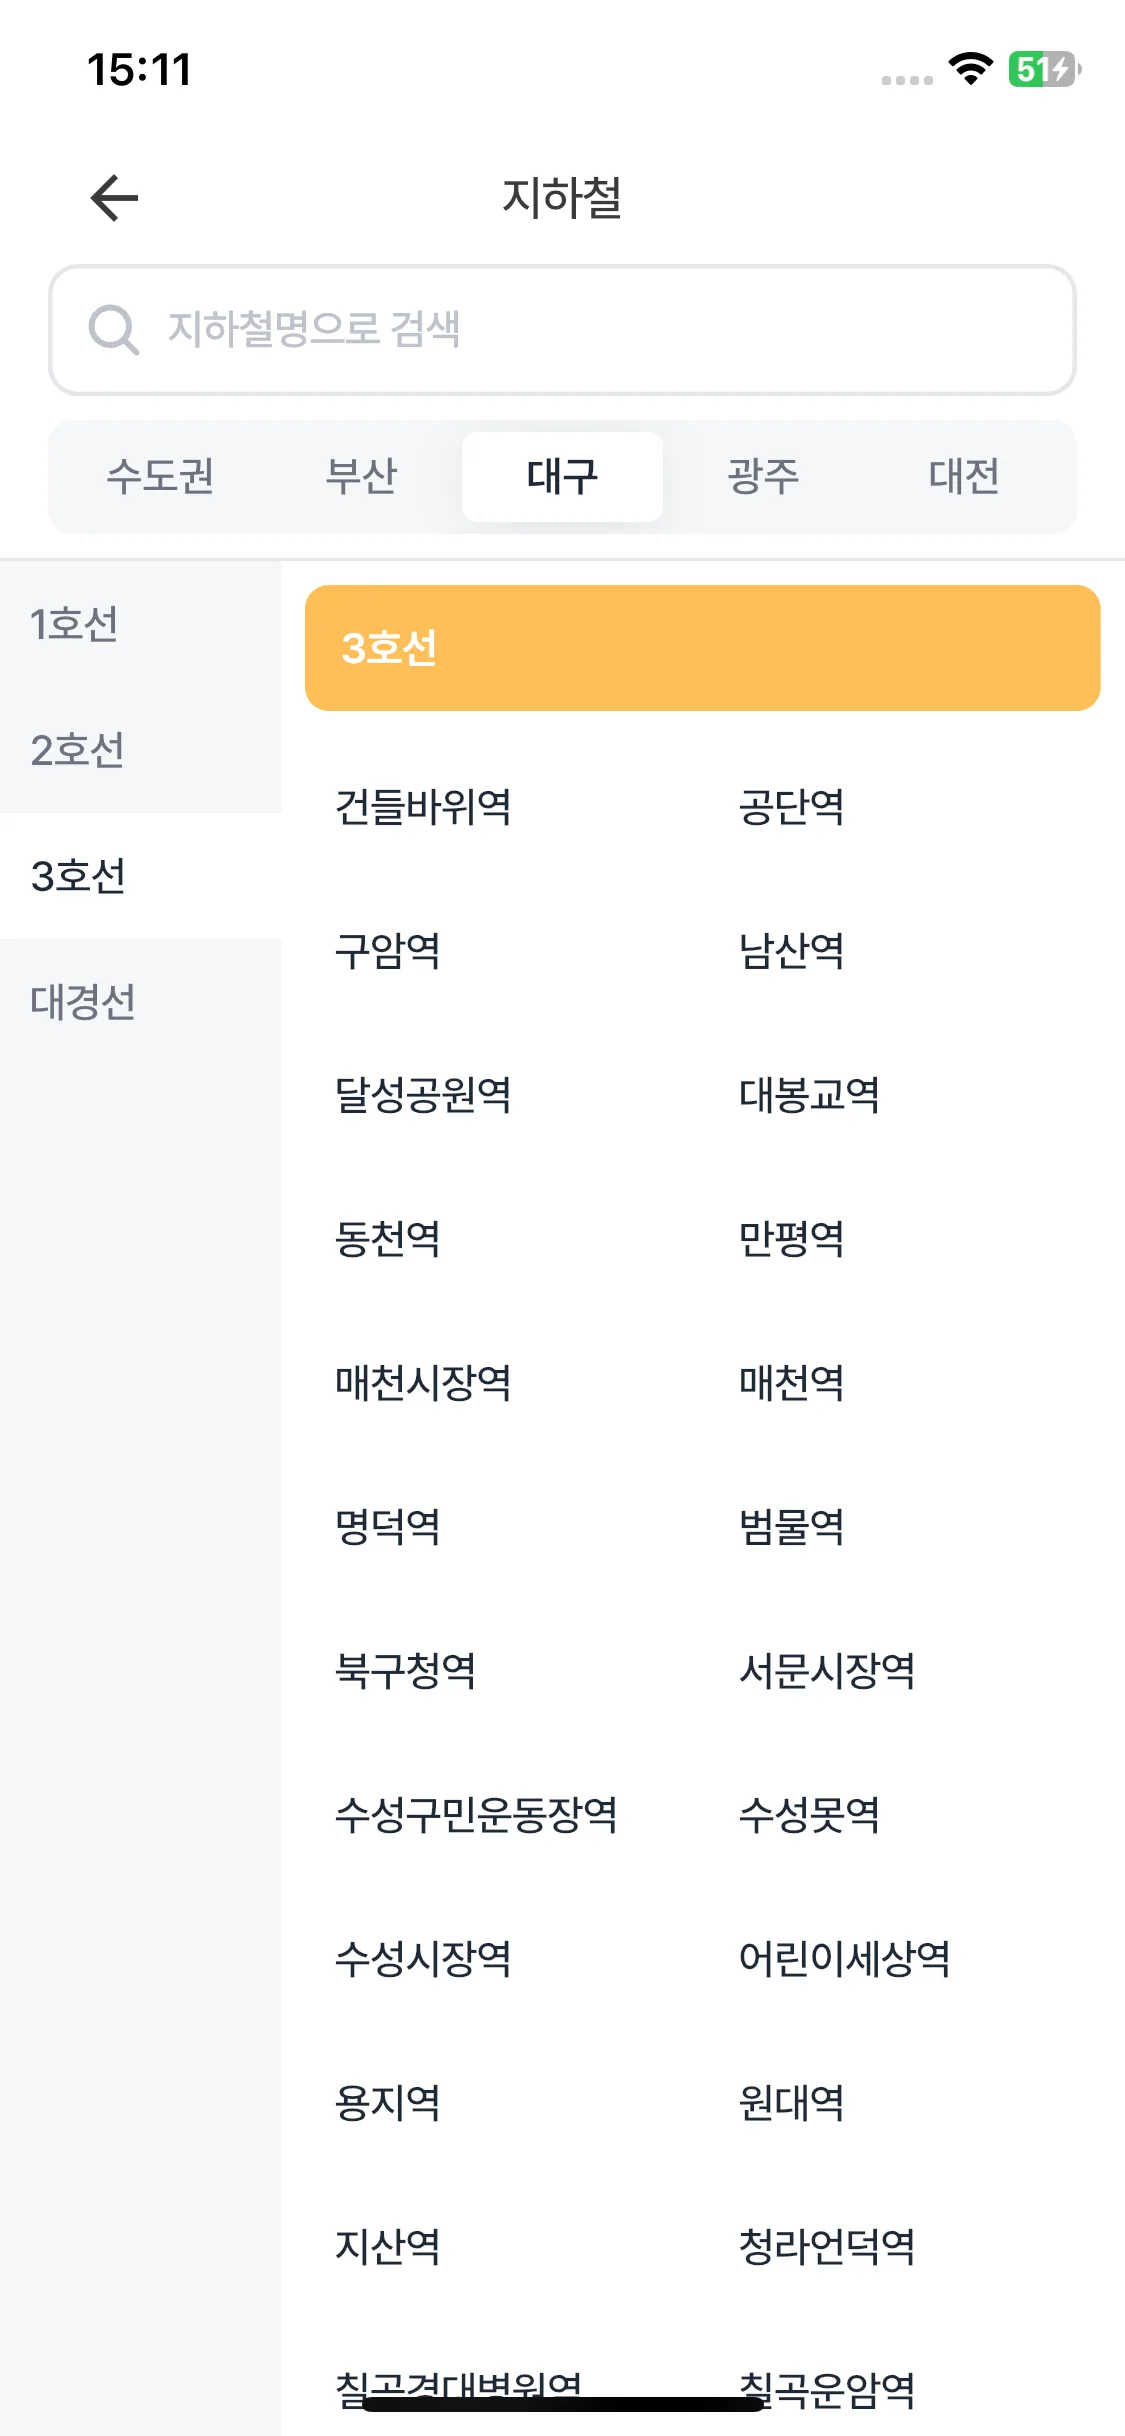Select 청라언덕역 station
This screenshot has width=1125, height=2436.
(827, 2247)
